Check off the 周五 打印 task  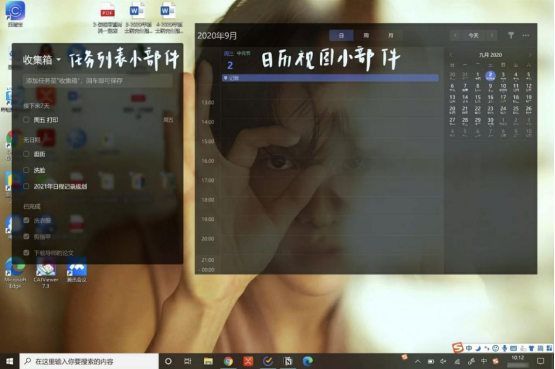26,120
